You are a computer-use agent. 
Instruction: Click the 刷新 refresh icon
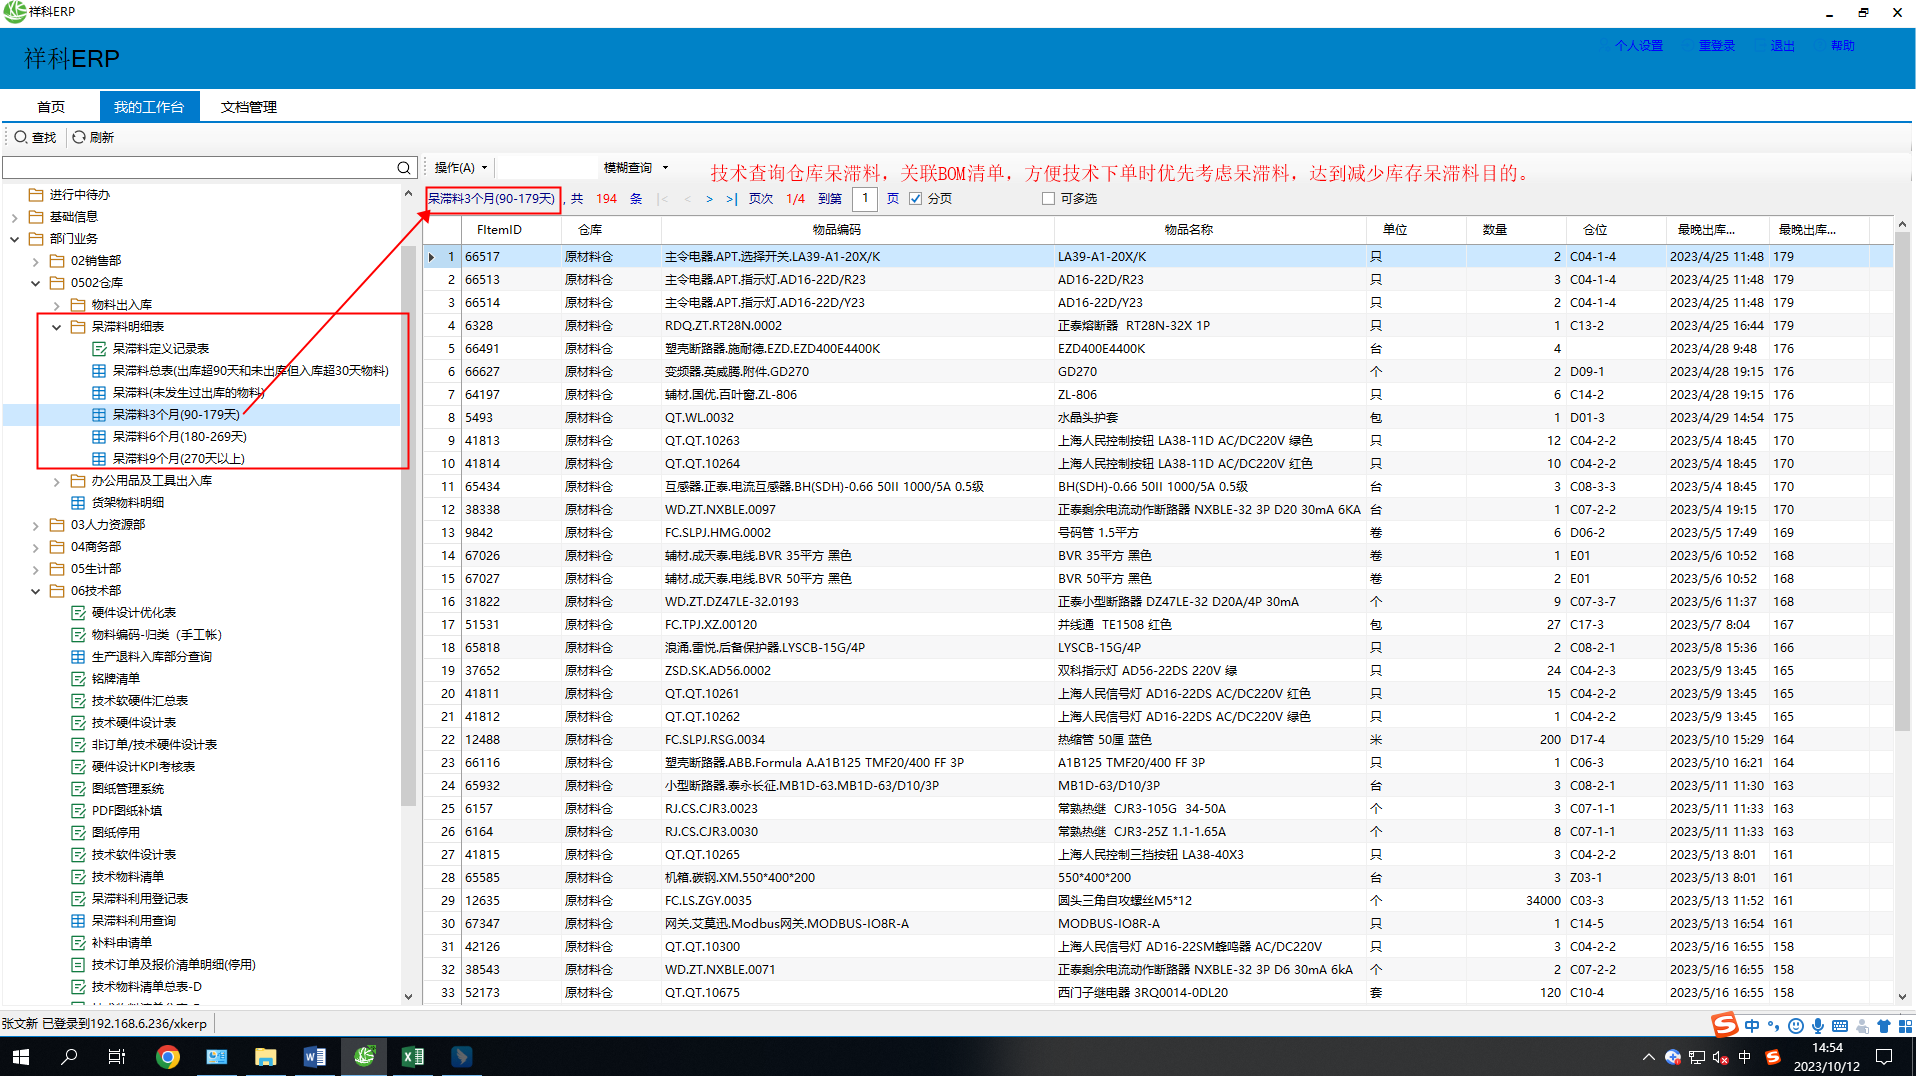click(x=79, y=137)
